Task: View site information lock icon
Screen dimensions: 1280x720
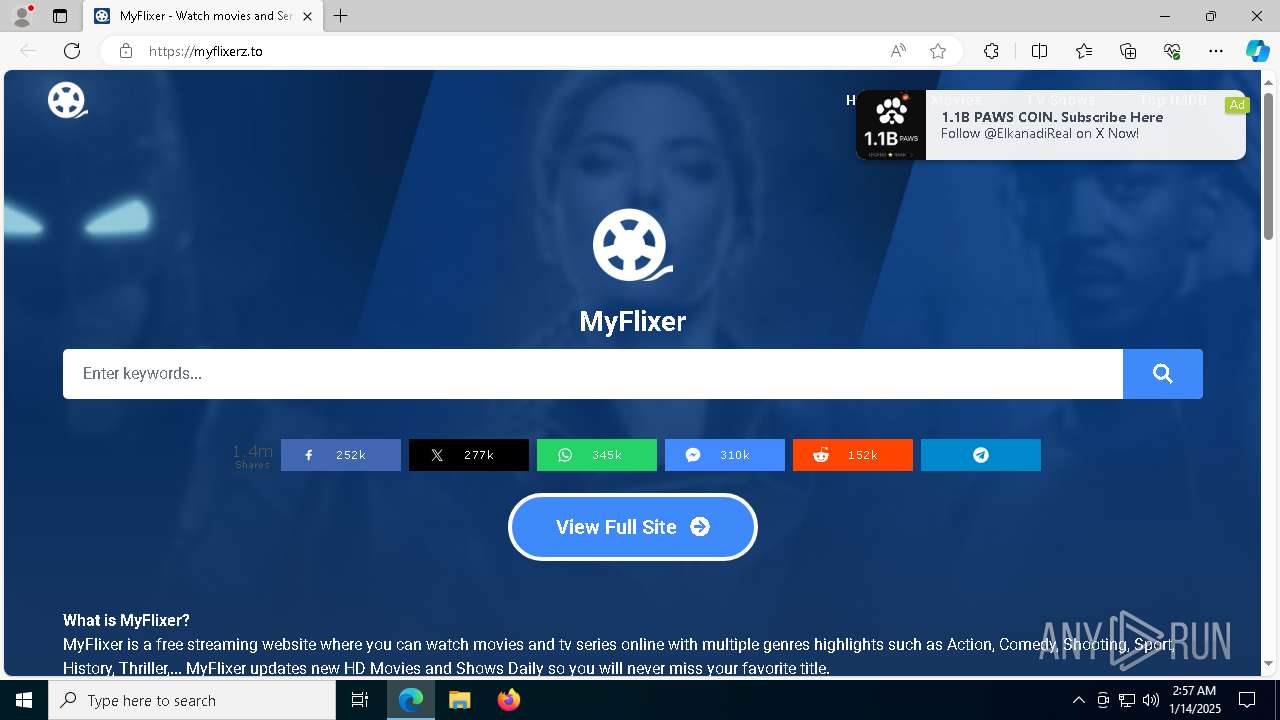Action: point(125,51)
